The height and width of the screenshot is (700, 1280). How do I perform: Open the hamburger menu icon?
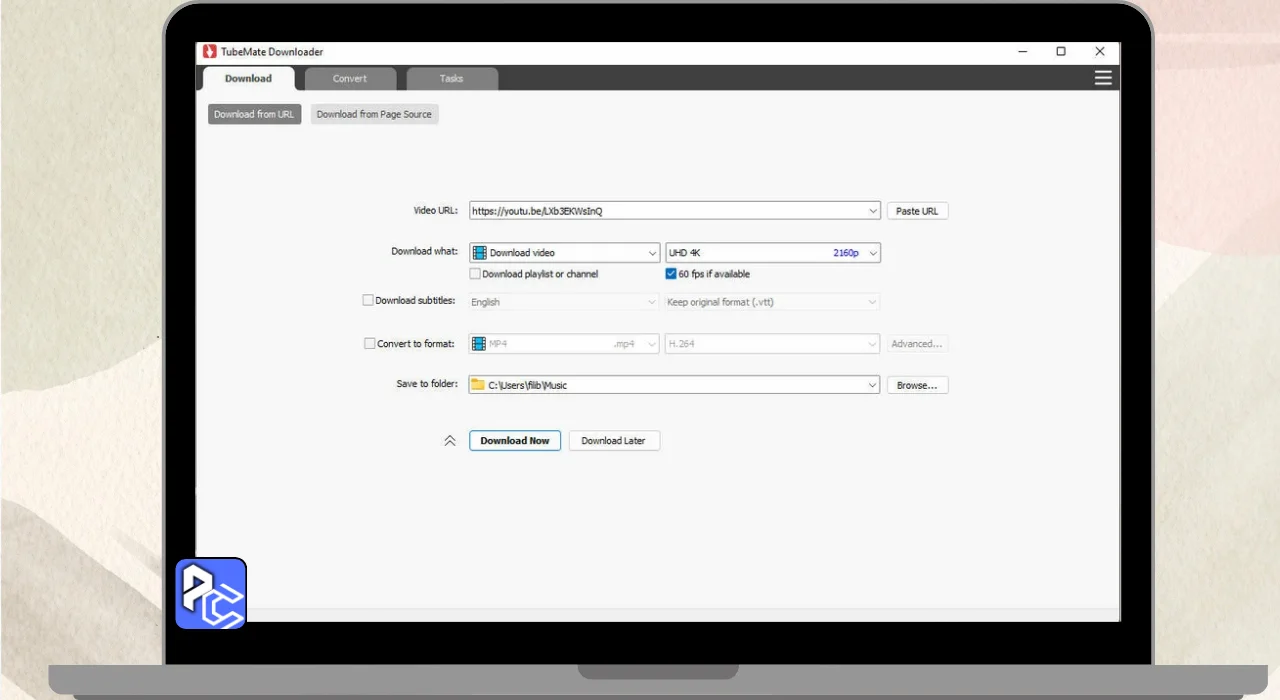click(x=1103, y=78)
